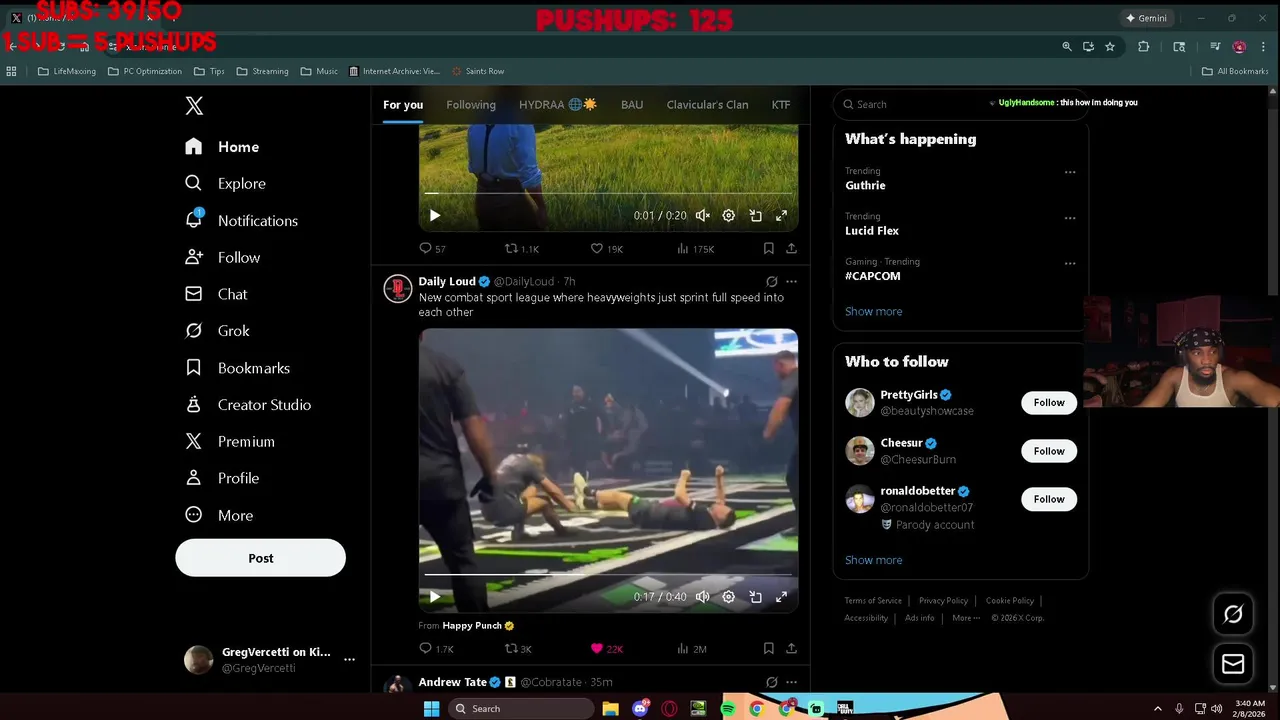Open Chat in sidebar

[216, 294]
